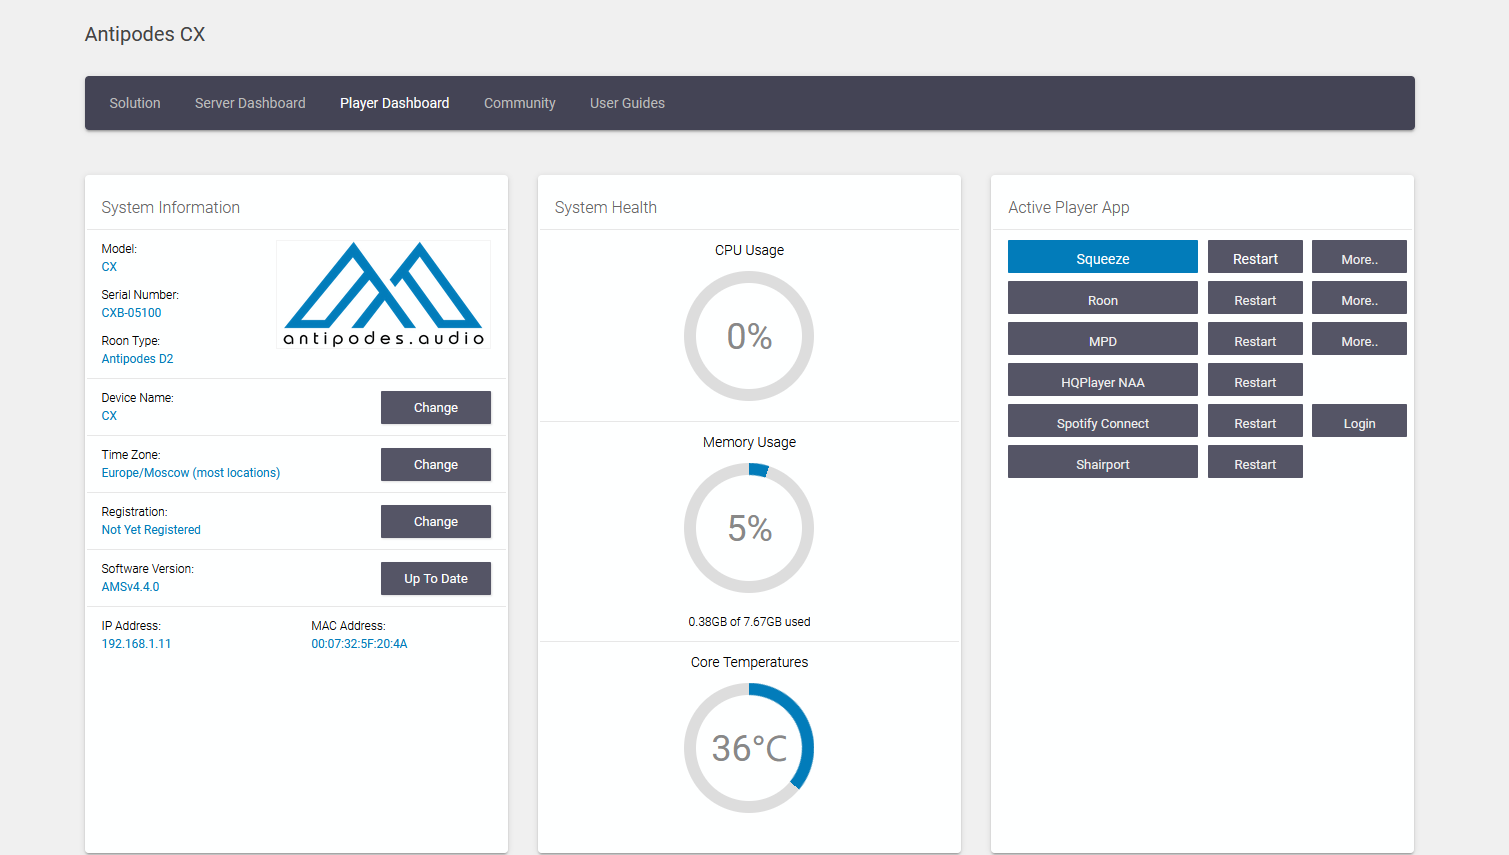The width and height of the screenshot is (1509, 855).
Task: Change the Time Zone setting
Action: coord(436,465)
